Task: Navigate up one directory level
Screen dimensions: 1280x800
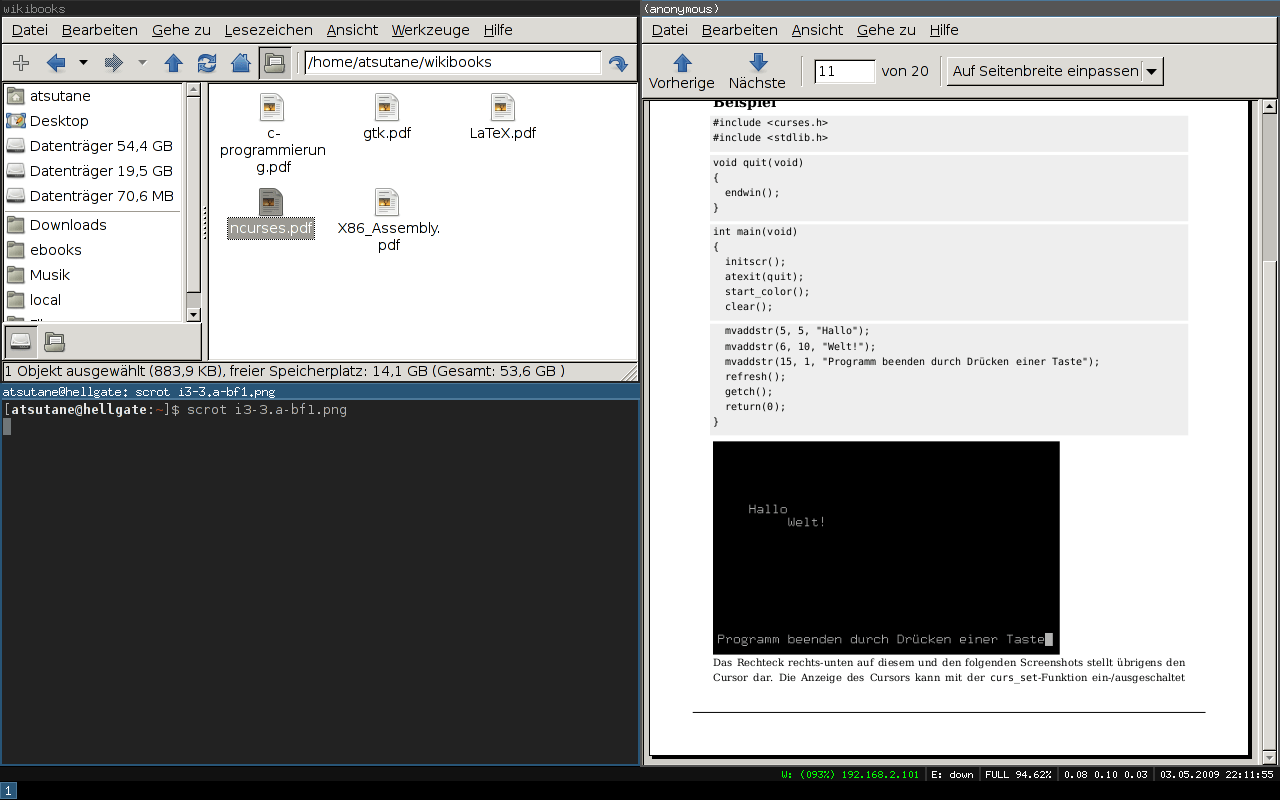Action: pos(172,62)
